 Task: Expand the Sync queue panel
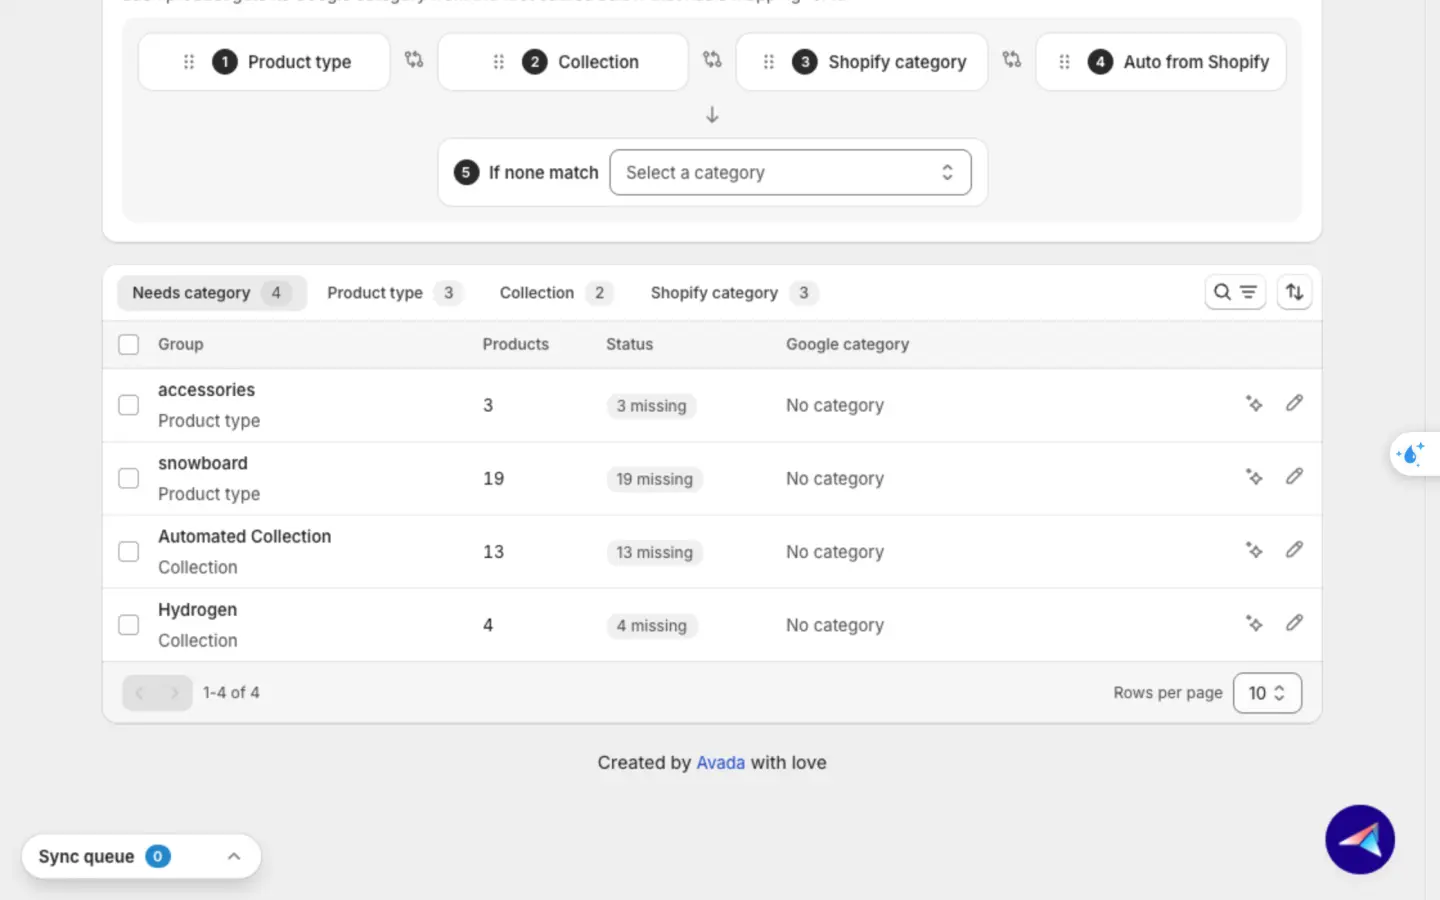tap(234, 856)
